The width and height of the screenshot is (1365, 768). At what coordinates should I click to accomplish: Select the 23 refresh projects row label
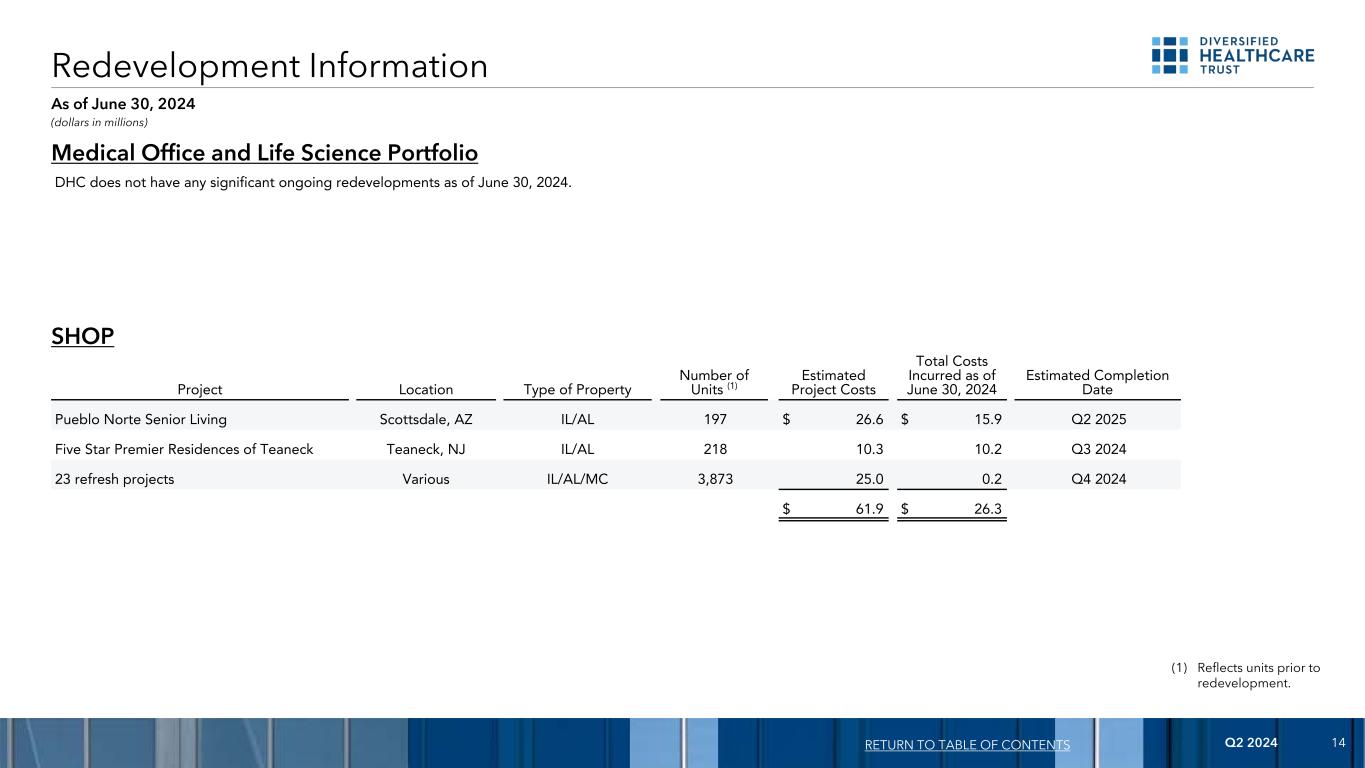coord(114,479)
